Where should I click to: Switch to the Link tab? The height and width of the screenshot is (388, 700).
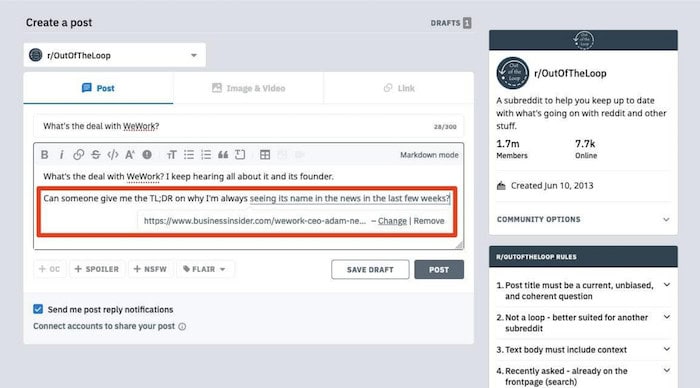click(x=399, y=88)
